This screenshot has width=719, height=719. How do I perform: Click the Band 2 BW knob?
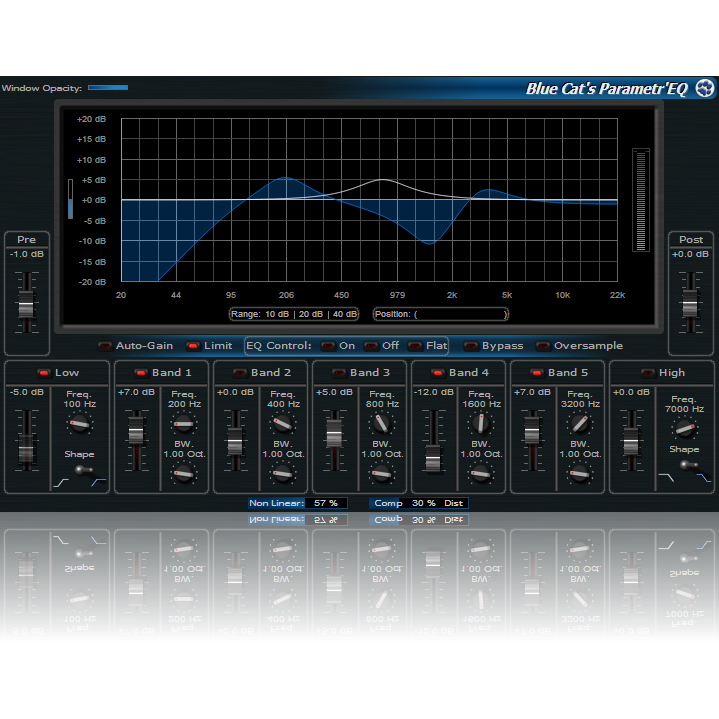tap(283, 474)
